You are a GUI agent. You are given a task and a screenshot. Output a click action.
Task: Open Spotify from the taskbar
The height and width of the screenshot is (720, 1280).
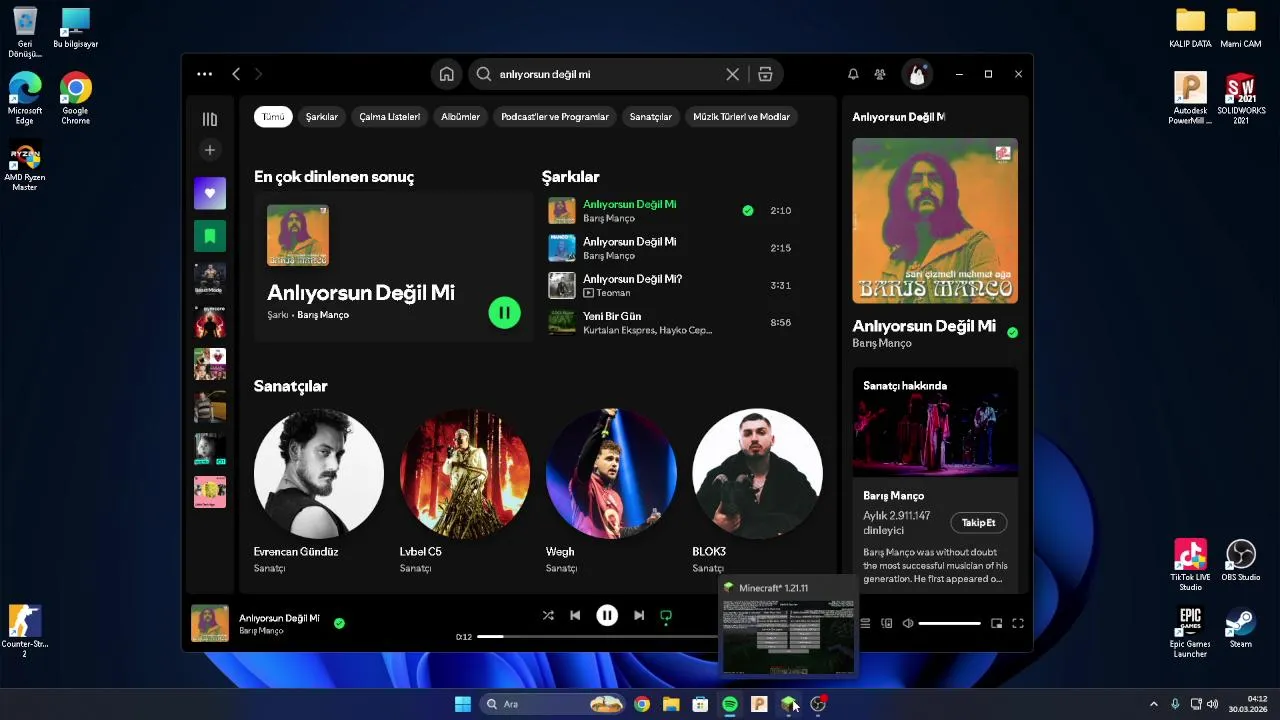click(730, 704)
